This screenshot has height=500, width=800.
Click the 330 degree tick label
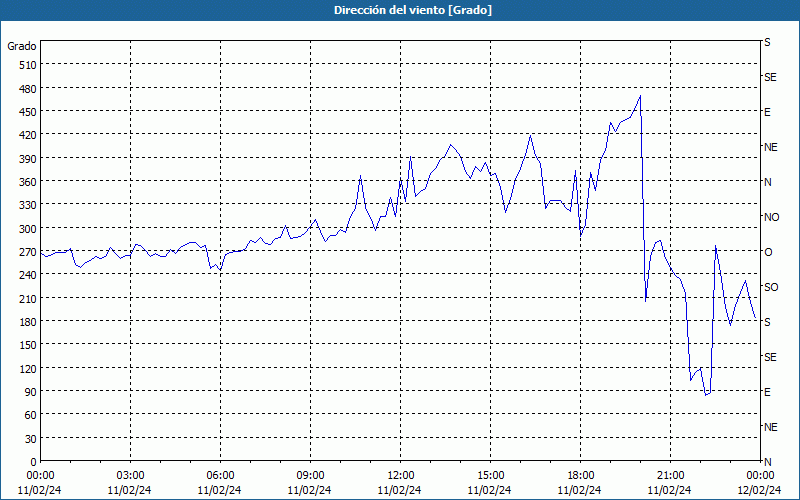[28, 205]
